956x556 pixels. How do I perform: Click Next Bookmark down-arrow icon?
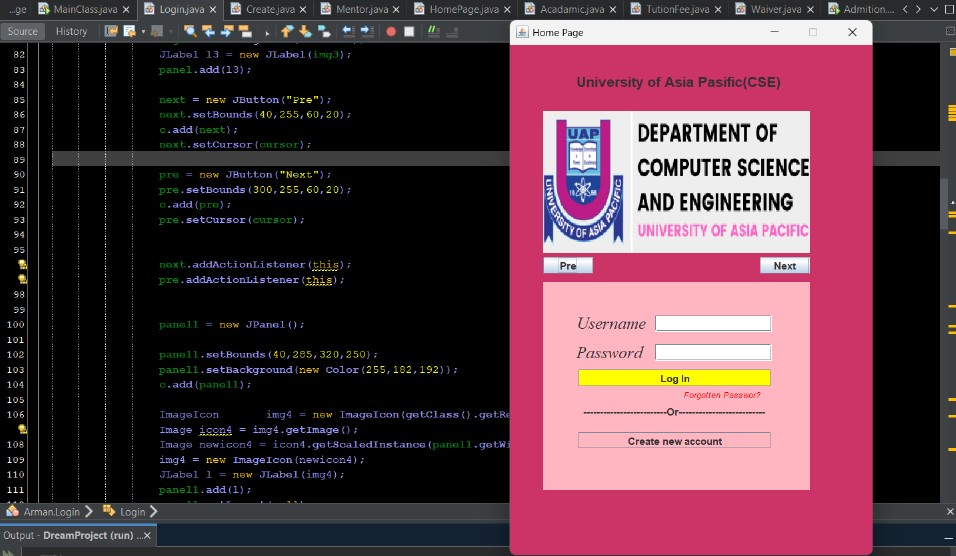(305, 31)
